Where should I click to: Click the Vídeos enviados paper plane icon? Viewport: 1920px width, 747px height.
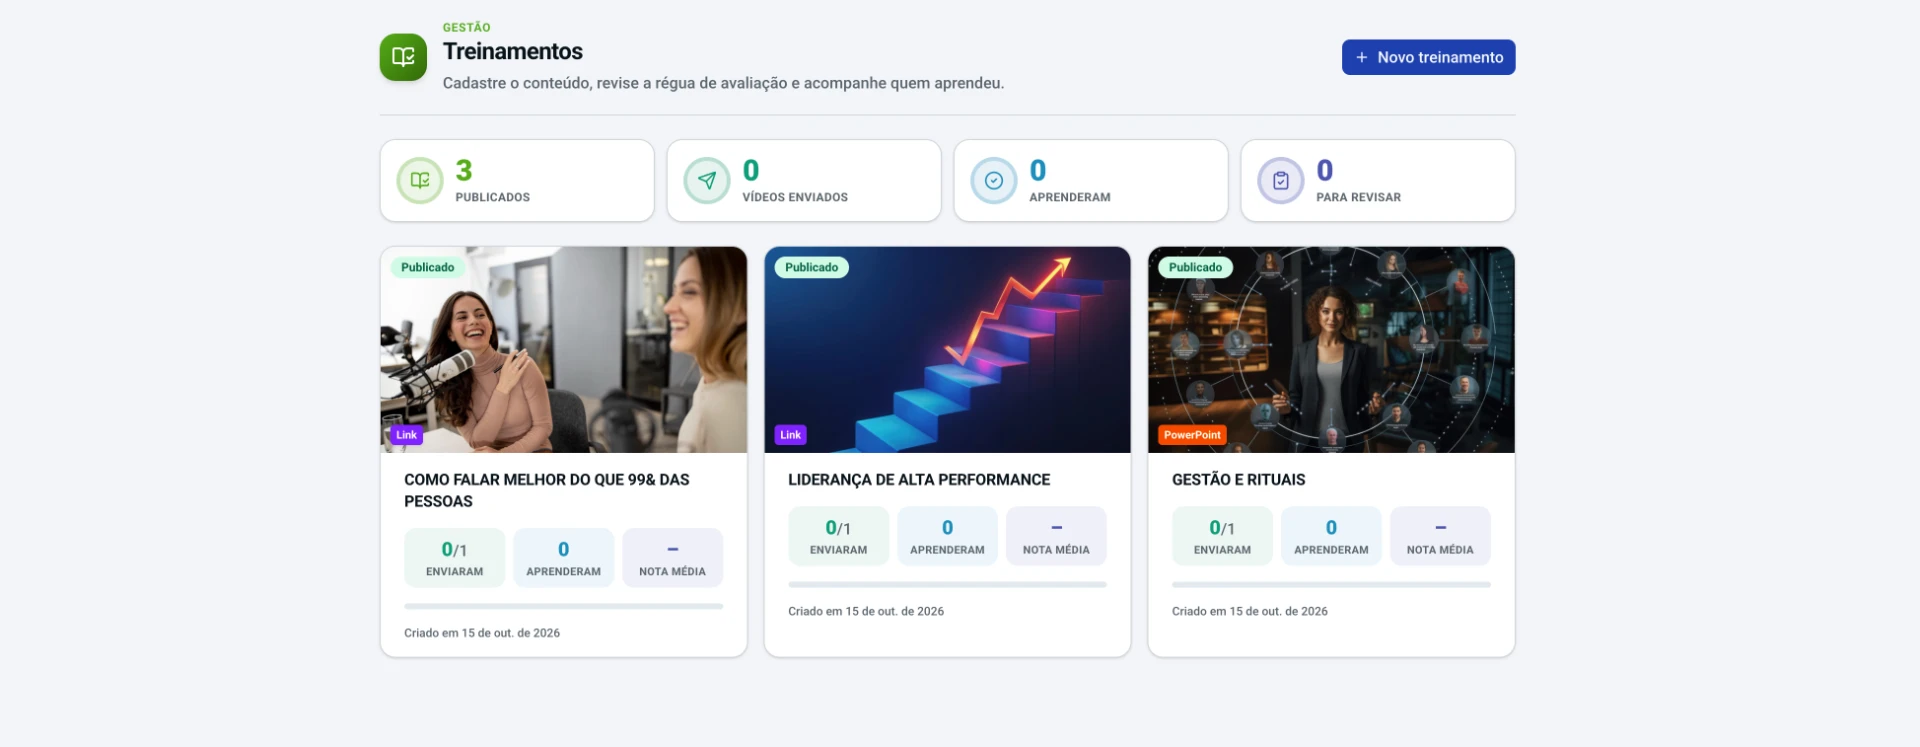coord(707,181)
